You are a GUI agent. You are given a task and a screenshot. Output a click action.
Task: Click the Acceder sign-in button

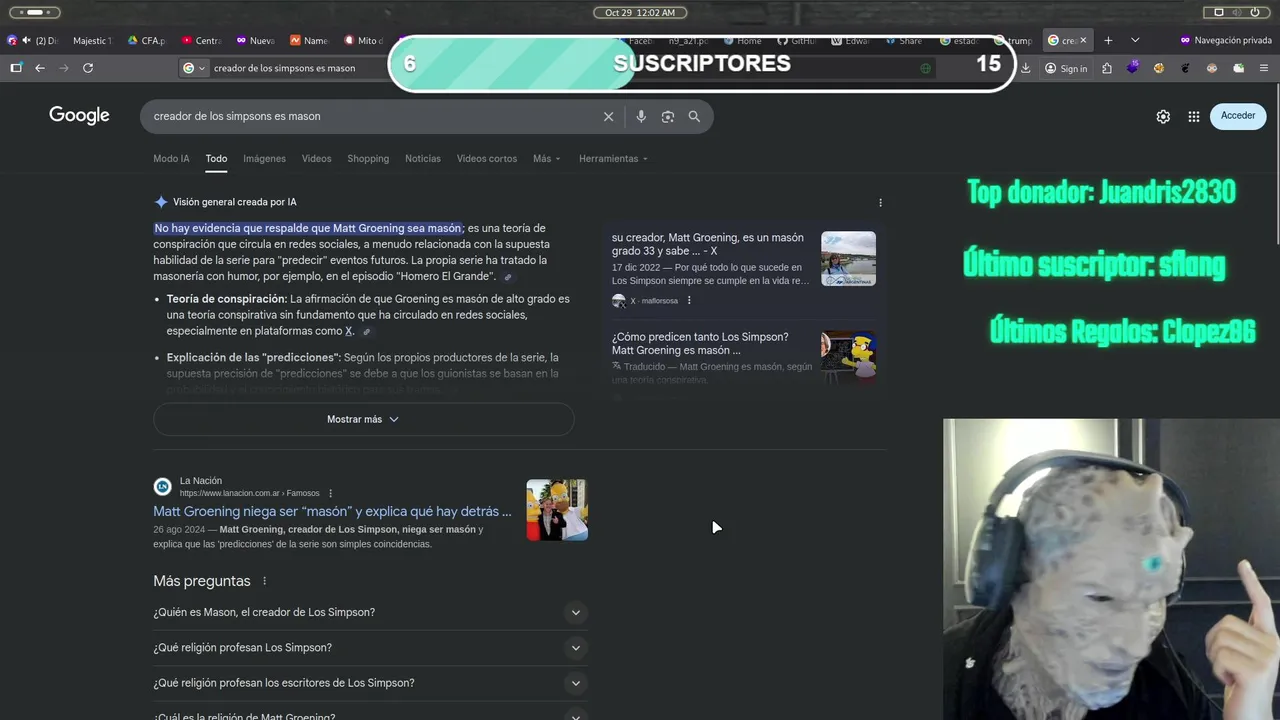(x=1238, y=116)
